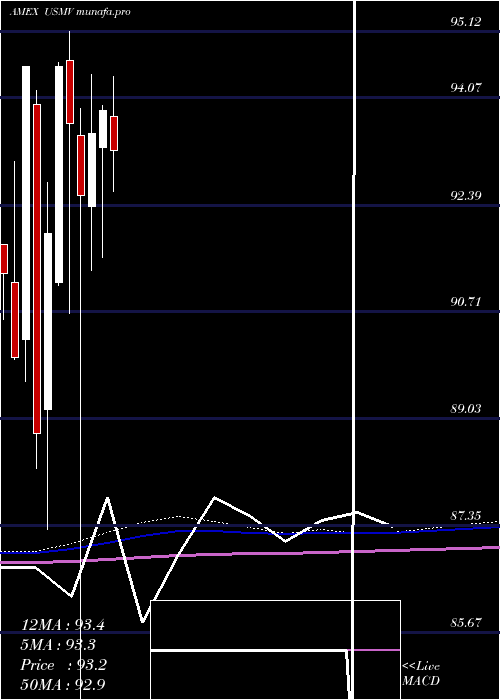Viewport: 500px width, 700px height.
Task: Click the red candlestick topping near 95.12
Action: [70, 92]
